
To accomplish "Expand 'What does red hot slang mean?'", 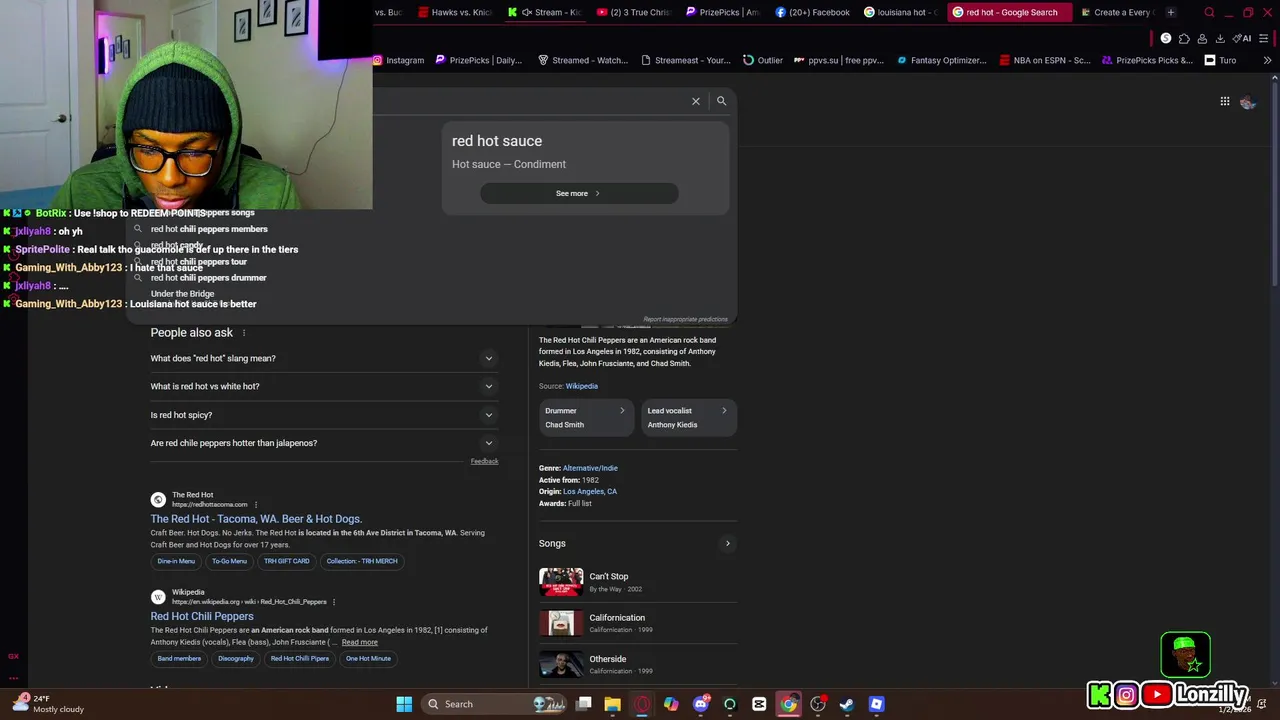I will pyautogui.click(x=324, y=358).
